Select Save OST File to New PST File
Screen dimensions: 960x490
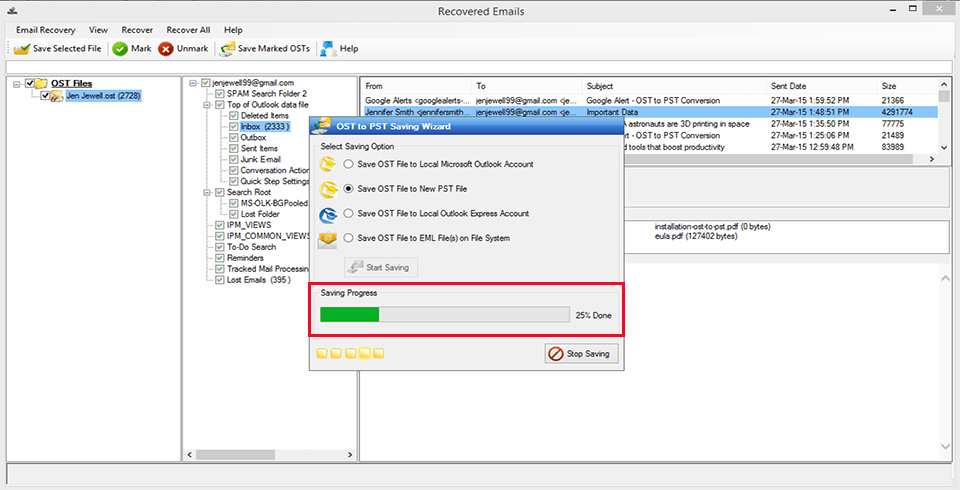[348, 189]
